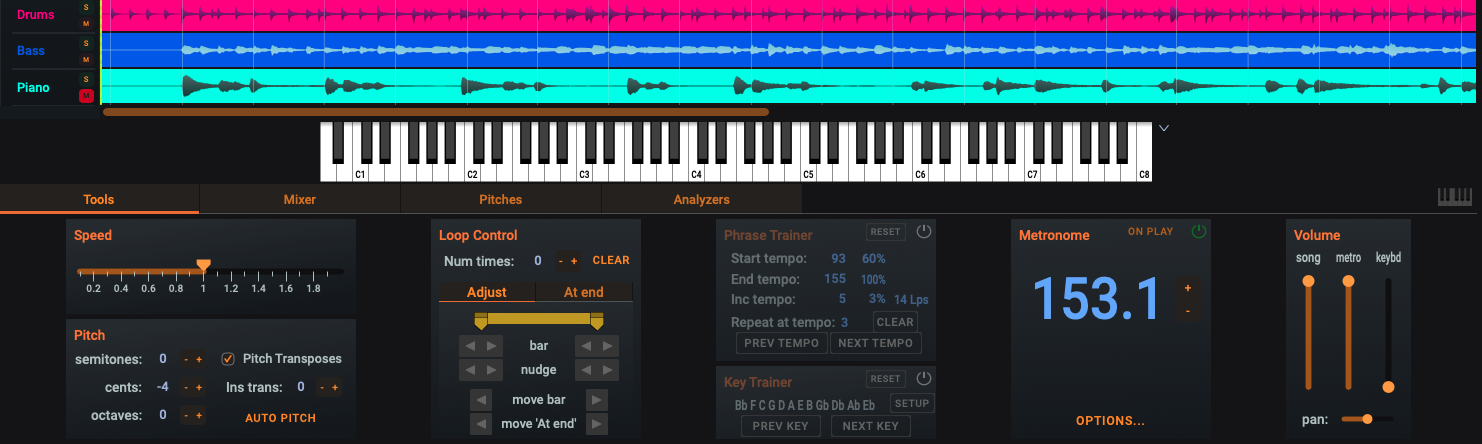This screenshot has width=1482, height=444.
Task: Solo the Bass track
Action: coord(86,44)
